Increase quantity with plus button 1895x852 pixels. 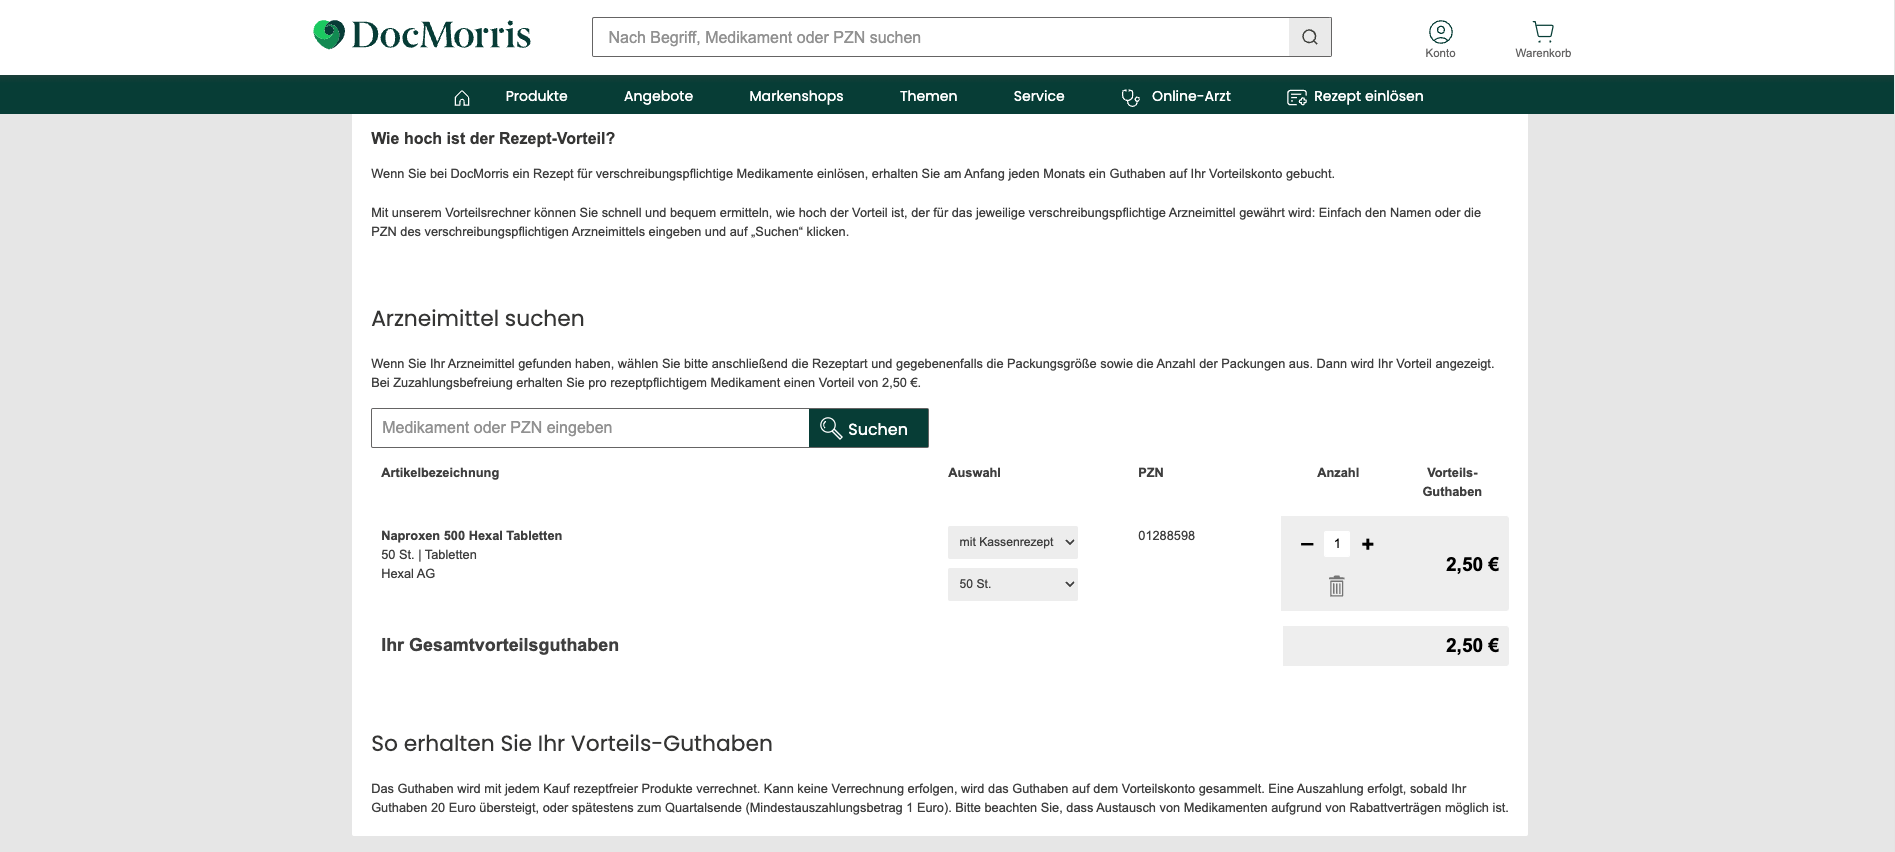(x=1367, y=544)
